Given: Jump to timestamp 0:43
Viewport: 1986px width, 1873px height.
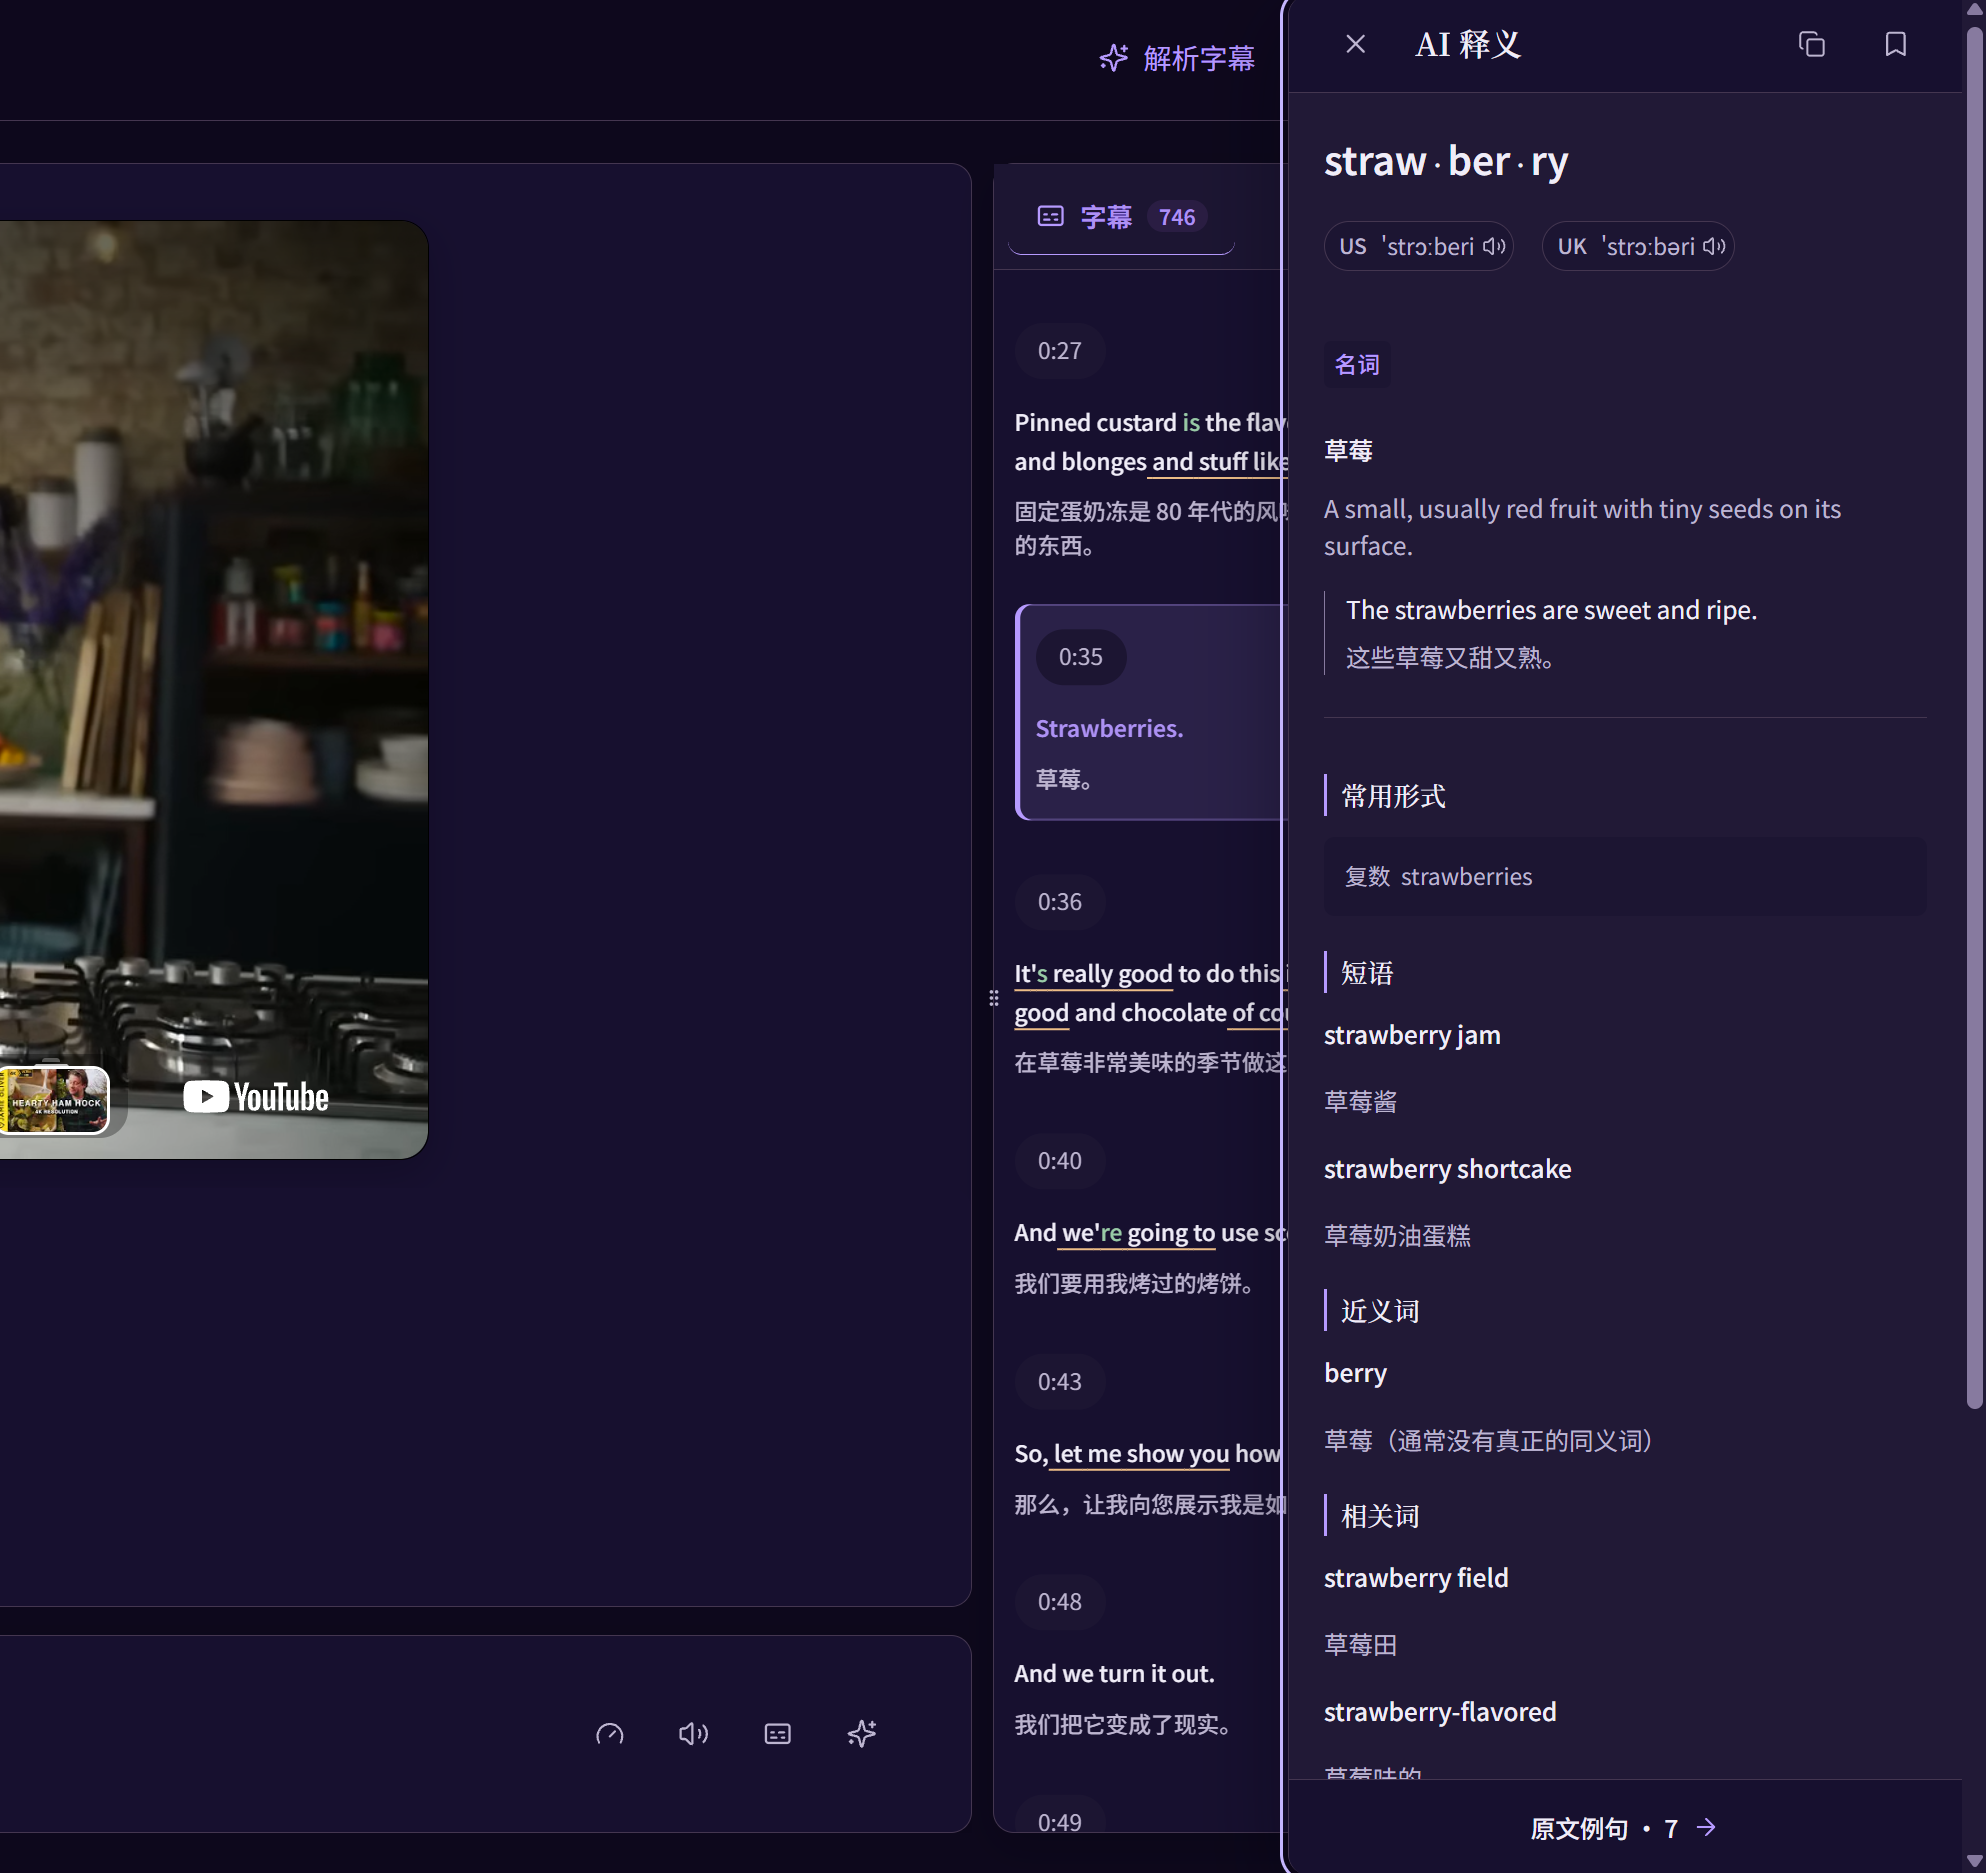Looking at the screenshot, I should tap(1059, 1382).
